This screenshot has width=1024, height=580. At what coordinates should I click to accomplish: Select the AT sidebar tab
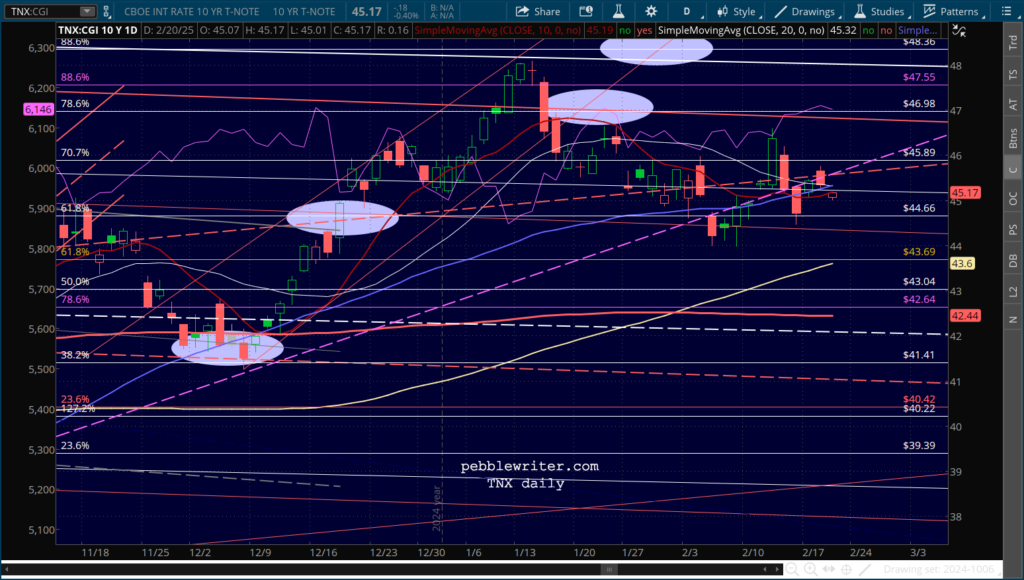[1013, 105]
